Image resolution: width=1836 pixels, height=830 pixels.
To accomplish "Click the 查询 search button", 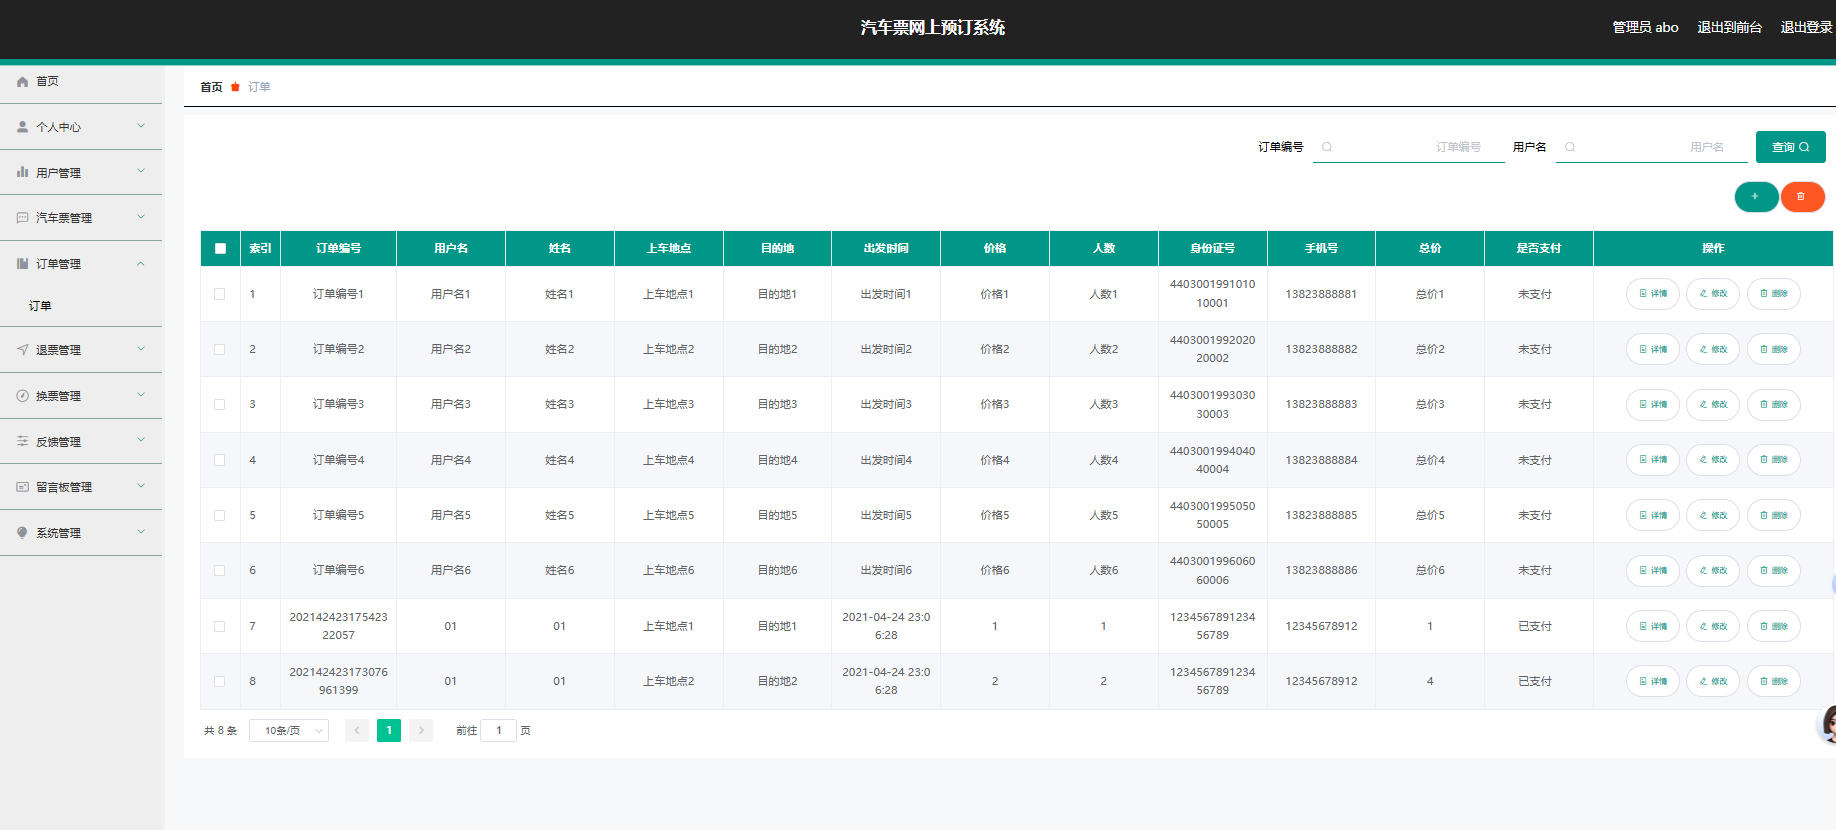I will [x=1790, y=147].
